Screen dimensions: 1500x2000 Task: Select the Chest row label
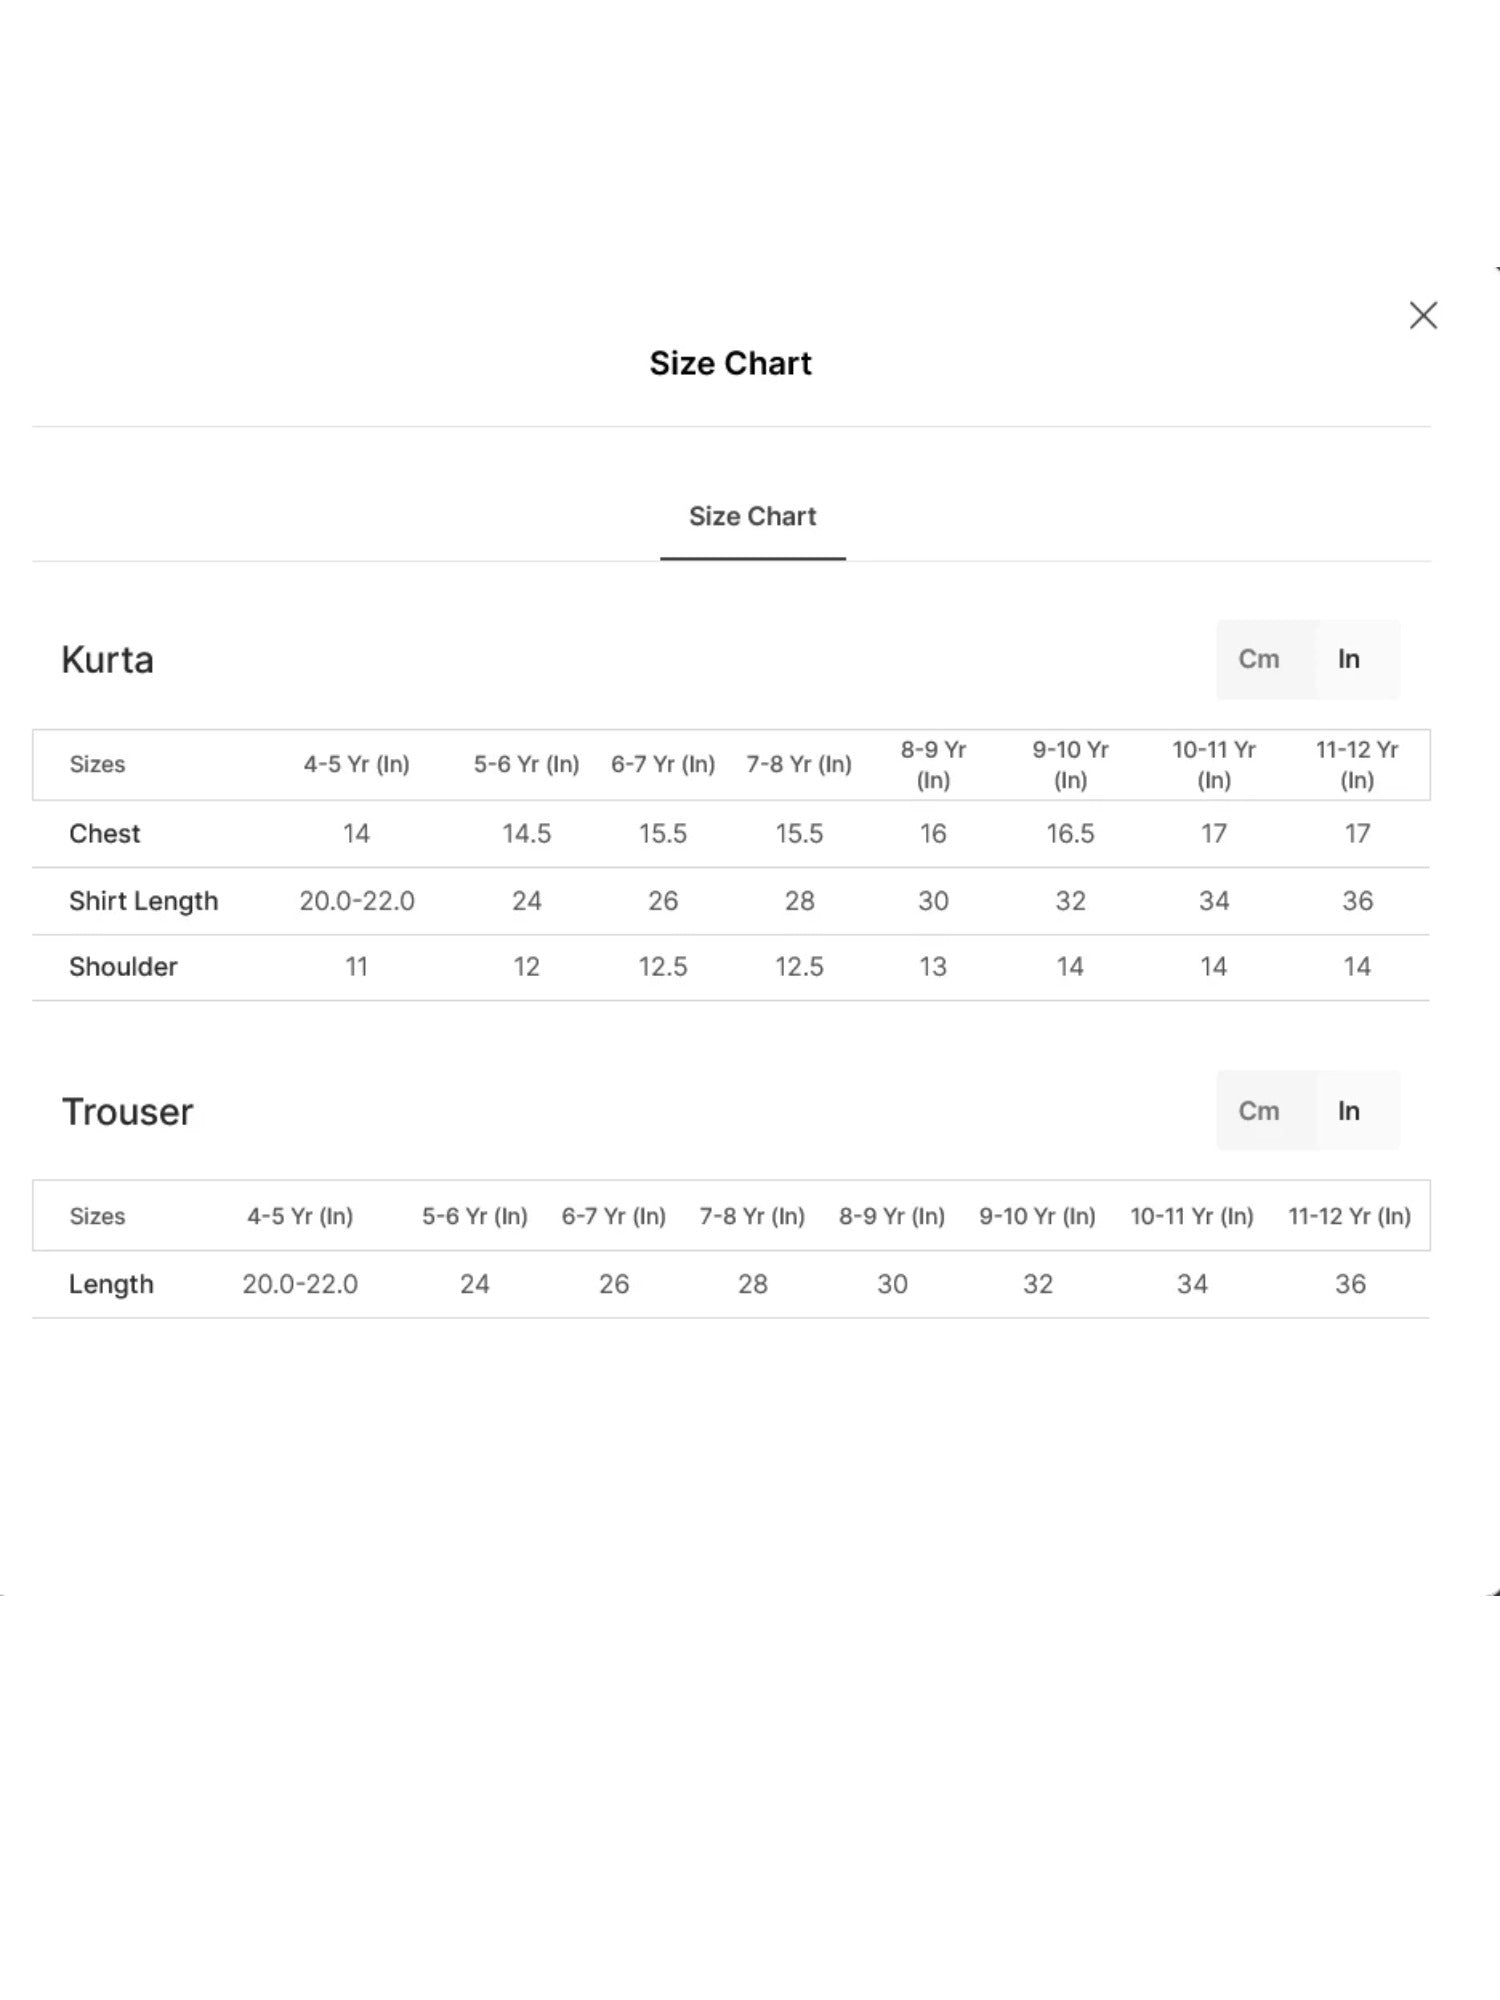(x=105, y=834)
